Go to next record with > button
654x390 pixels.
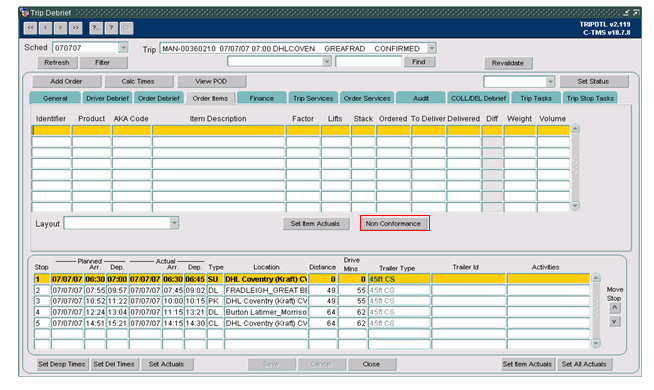pos(60,28)
